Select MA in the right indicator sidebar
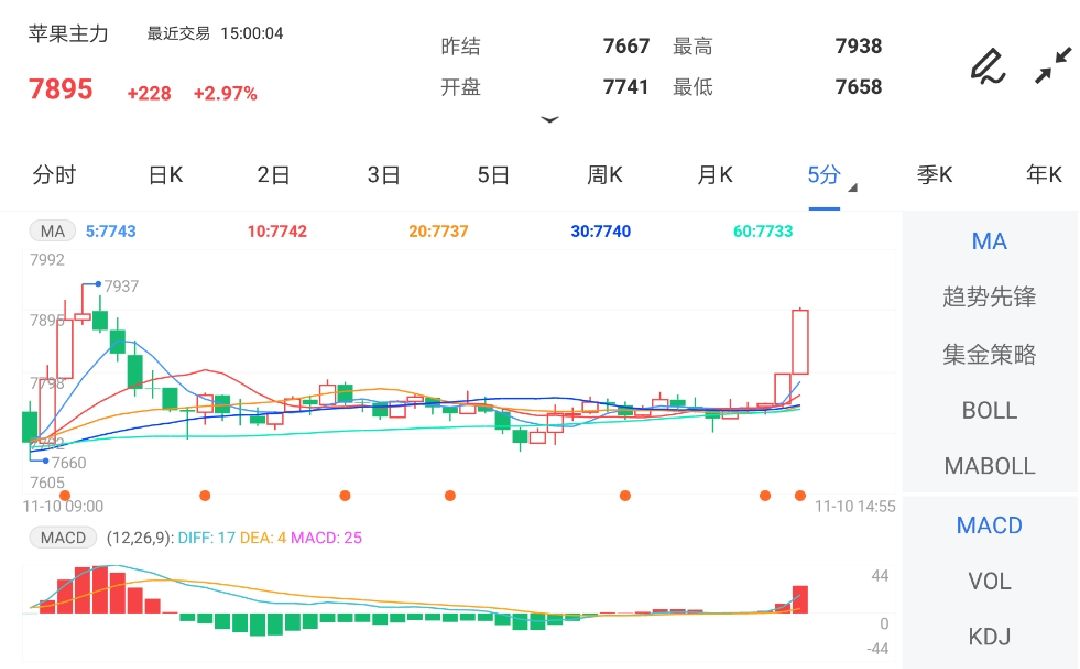The width and height of the screenshot is (1080, 669). 988,241
